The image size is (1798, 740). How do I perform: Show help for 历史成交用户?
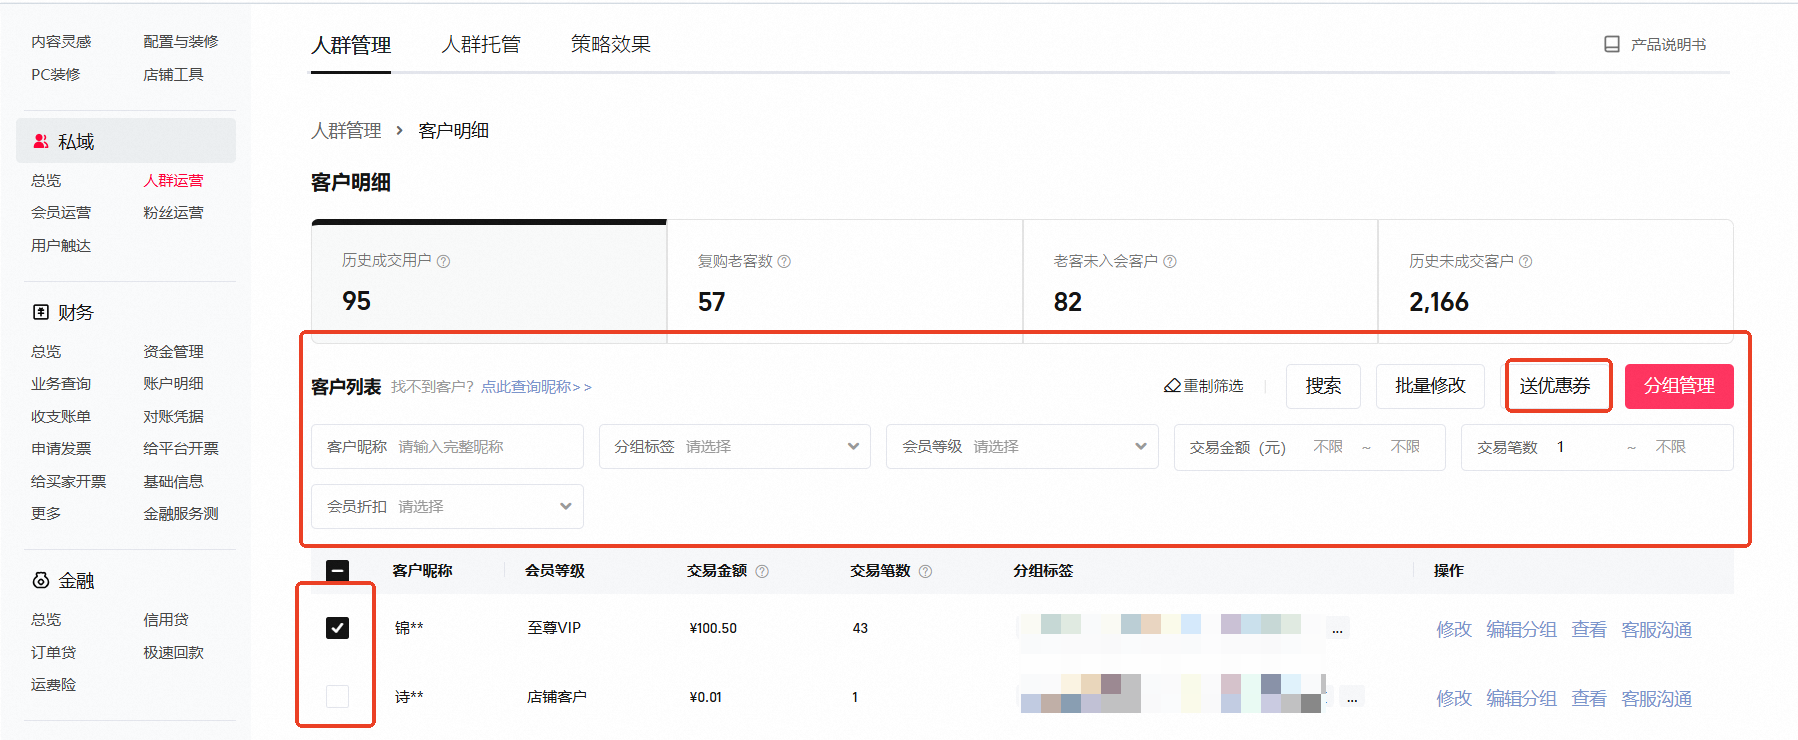(444, 261)
